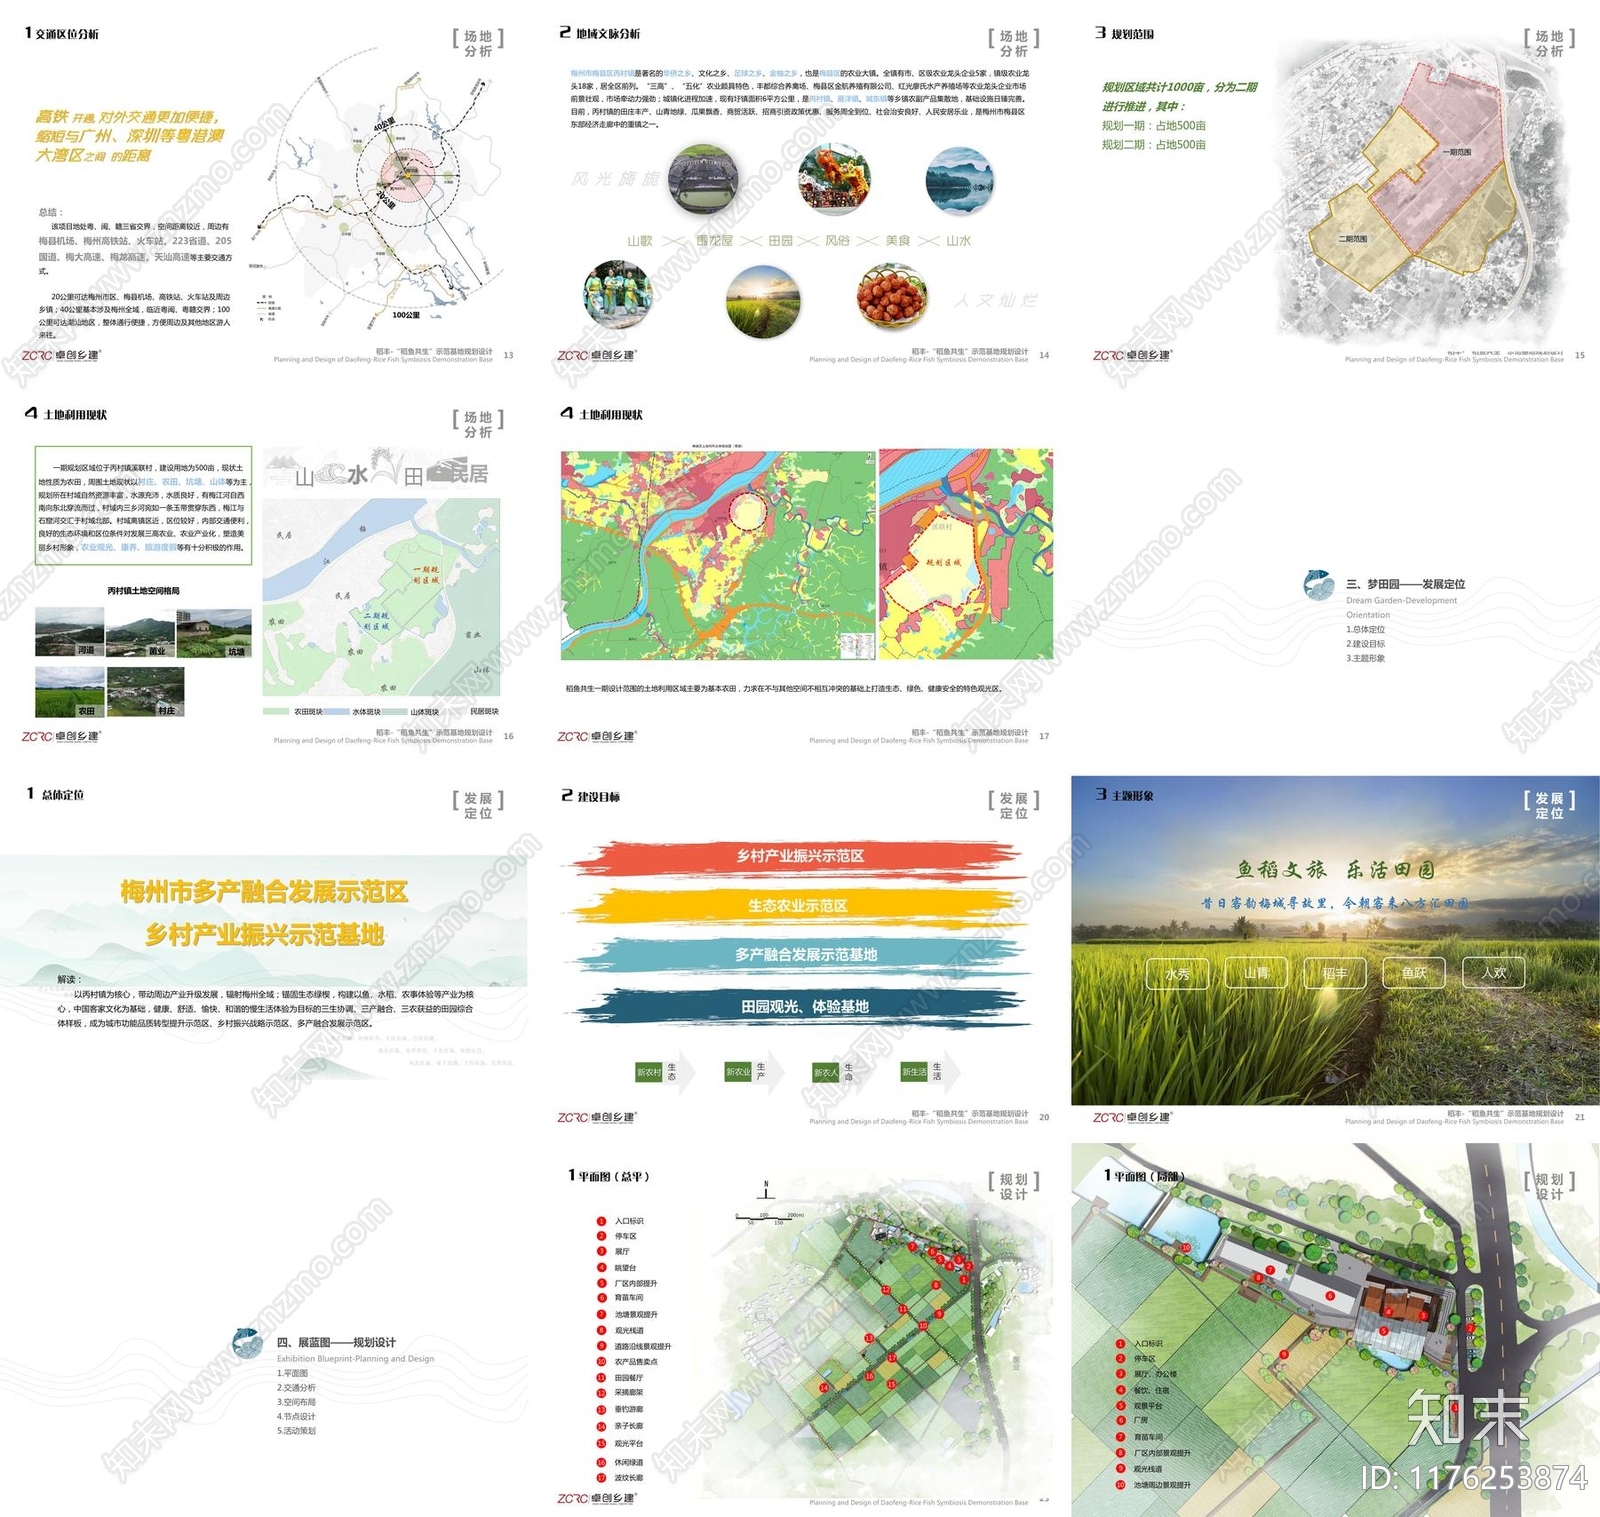Viewport: 1600px width, 1517px height.
Task: Click the green 新农人 tag
Action: coord(826,1072)
